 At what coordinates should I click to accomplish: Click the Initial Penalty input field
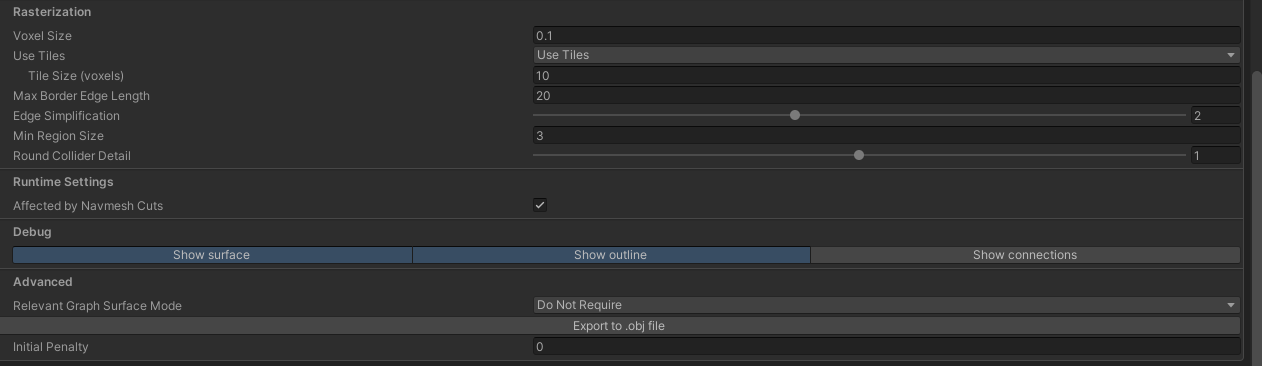[886, 347]
